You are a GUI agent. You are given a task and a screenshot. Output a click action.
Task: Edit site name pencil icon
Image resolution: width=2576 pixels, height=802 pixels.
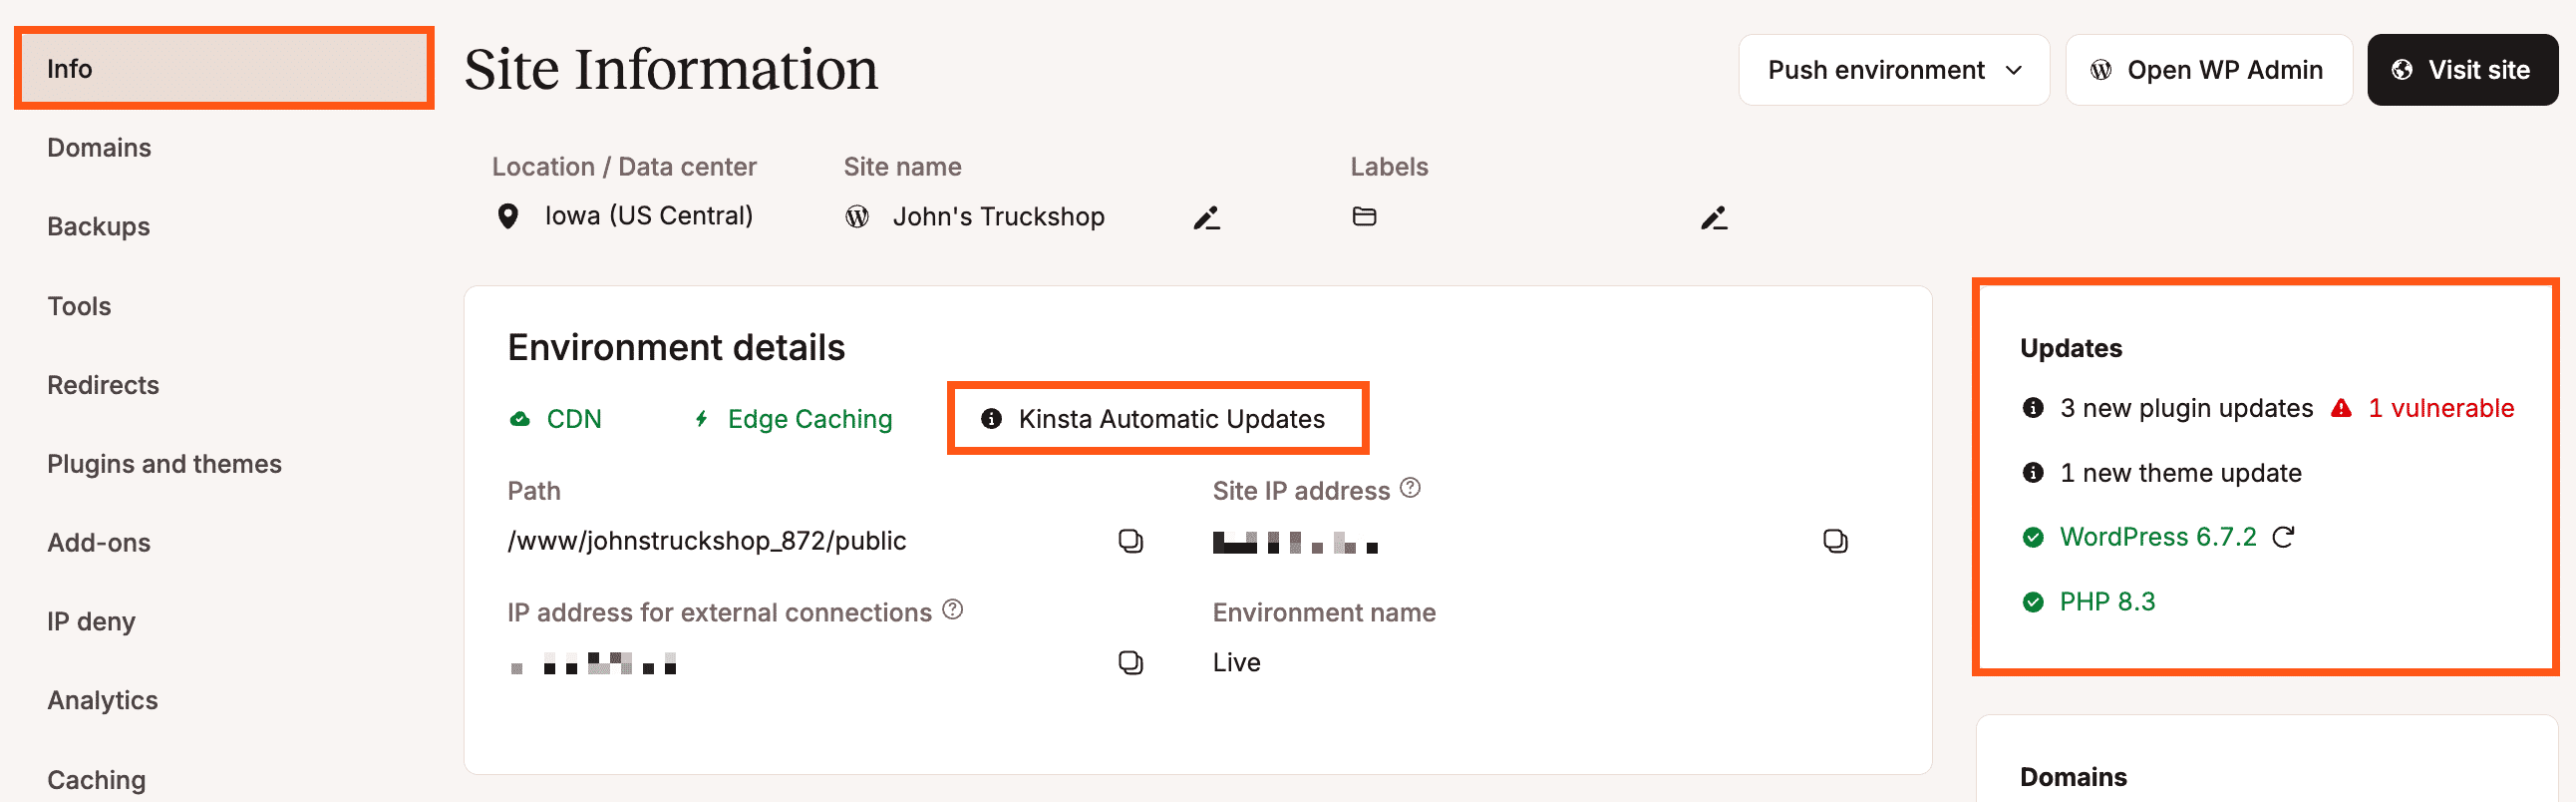click(x=1207, y=217)
